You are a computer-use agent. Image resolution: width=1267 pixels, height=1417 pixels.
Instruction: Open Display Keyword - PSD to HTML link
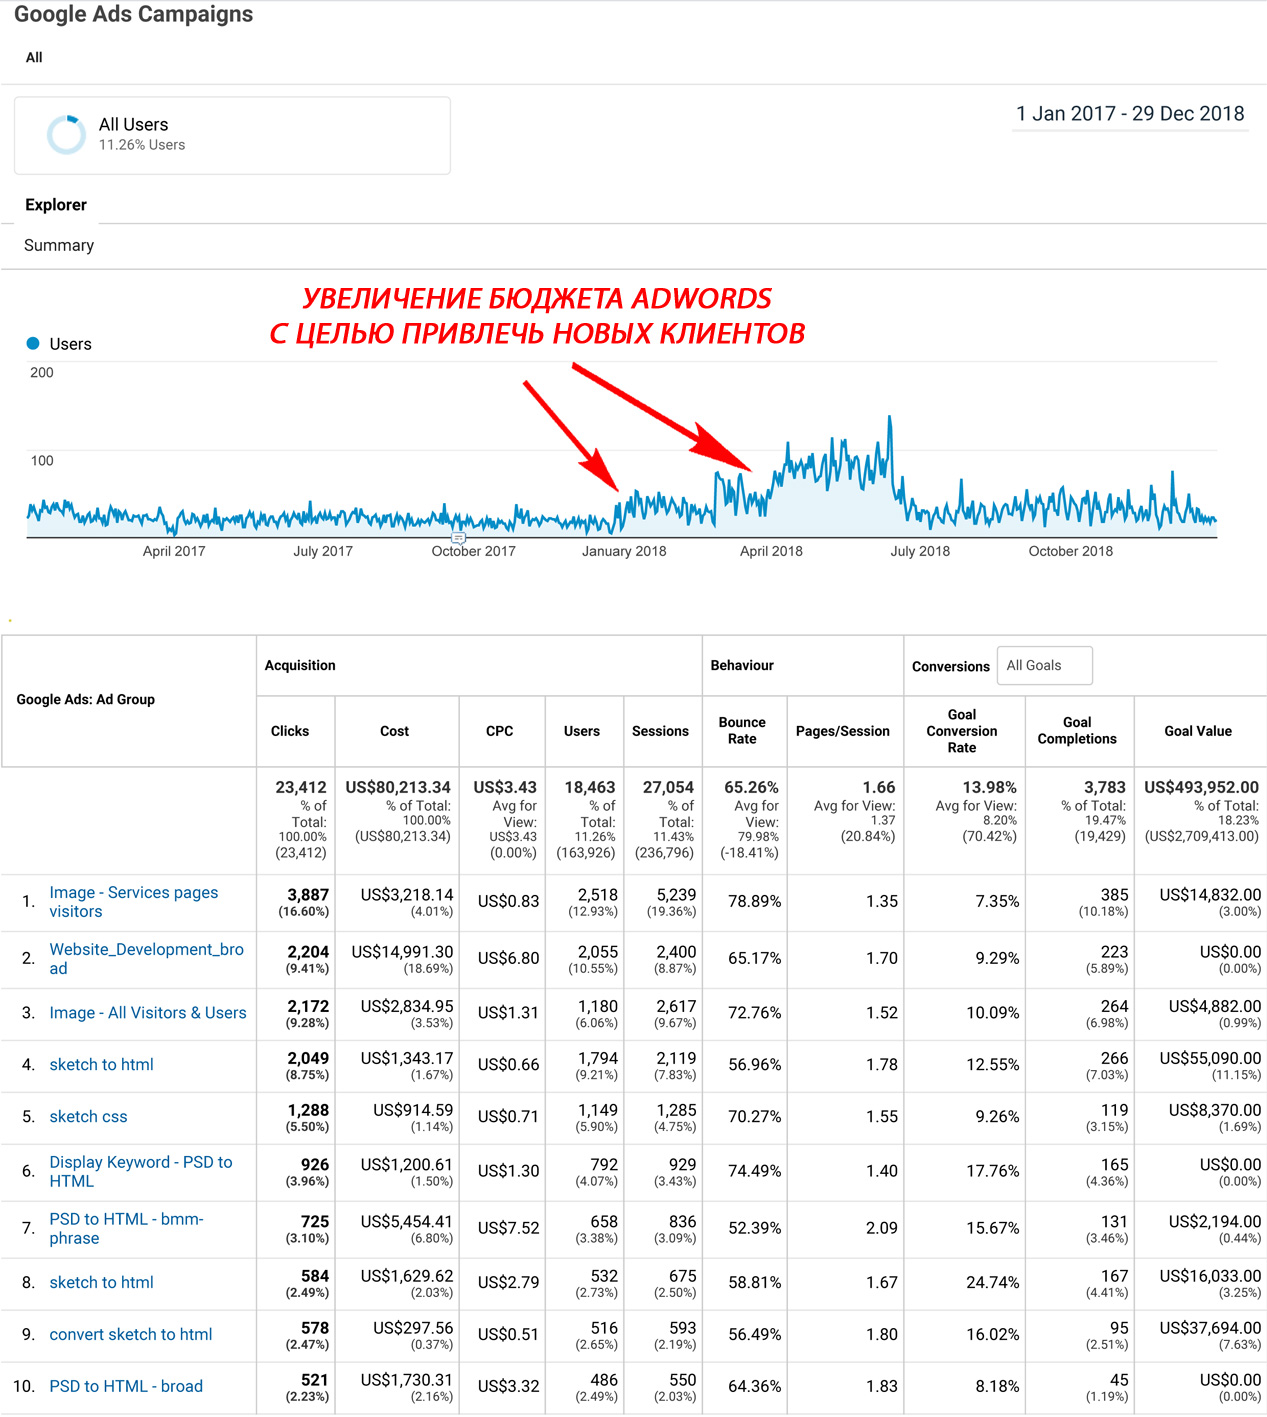tap(140, 1171)
